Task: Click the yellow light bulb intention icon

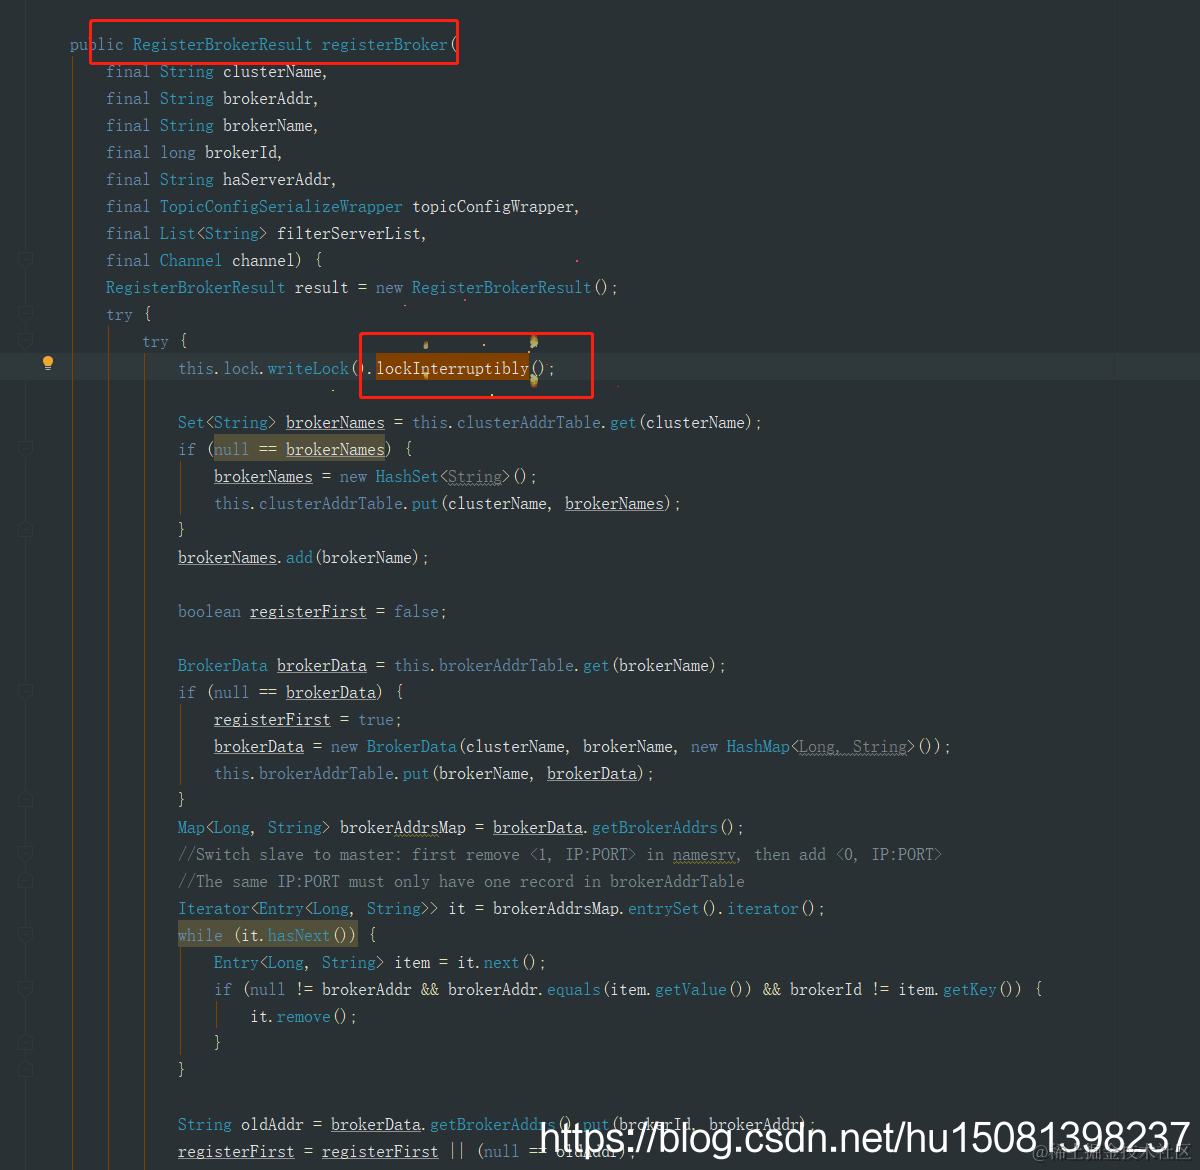Action: point(47,363)
